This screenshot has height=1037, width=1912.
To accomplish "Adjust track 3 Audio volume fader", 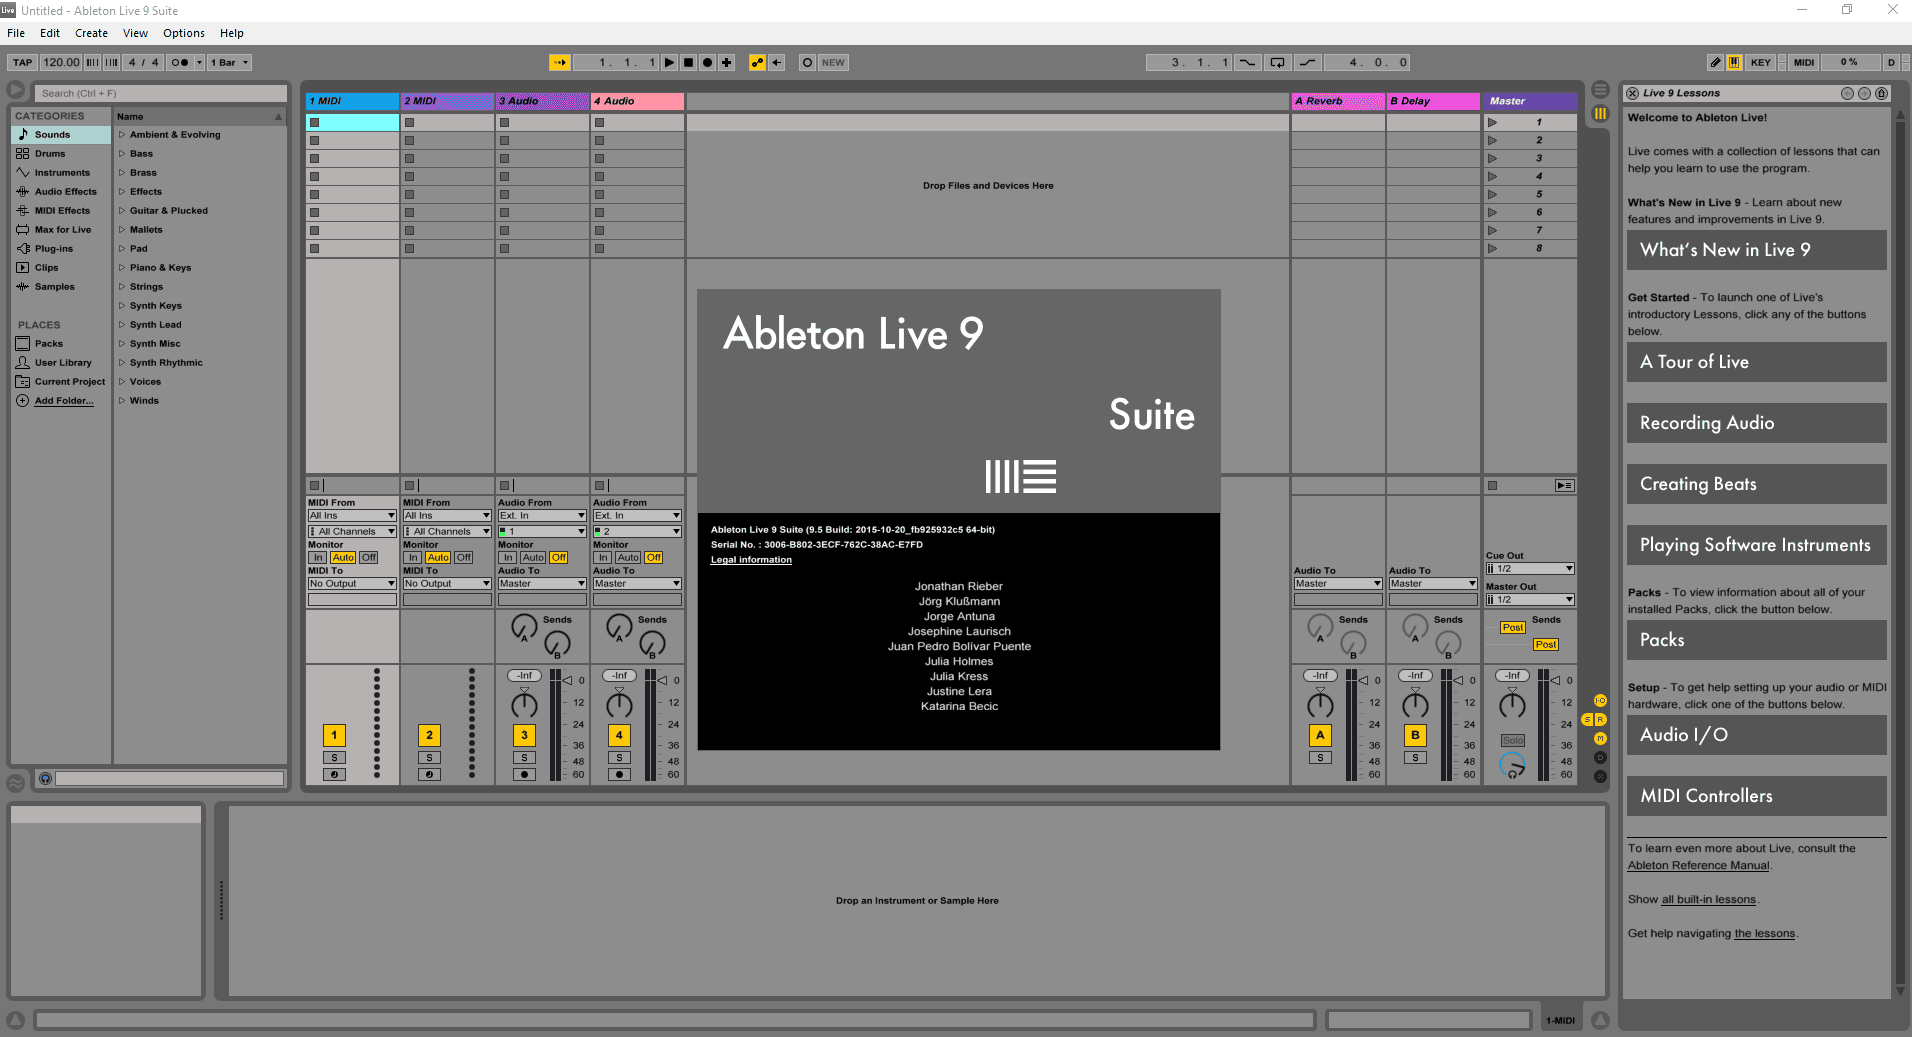I will click(566, 680).
